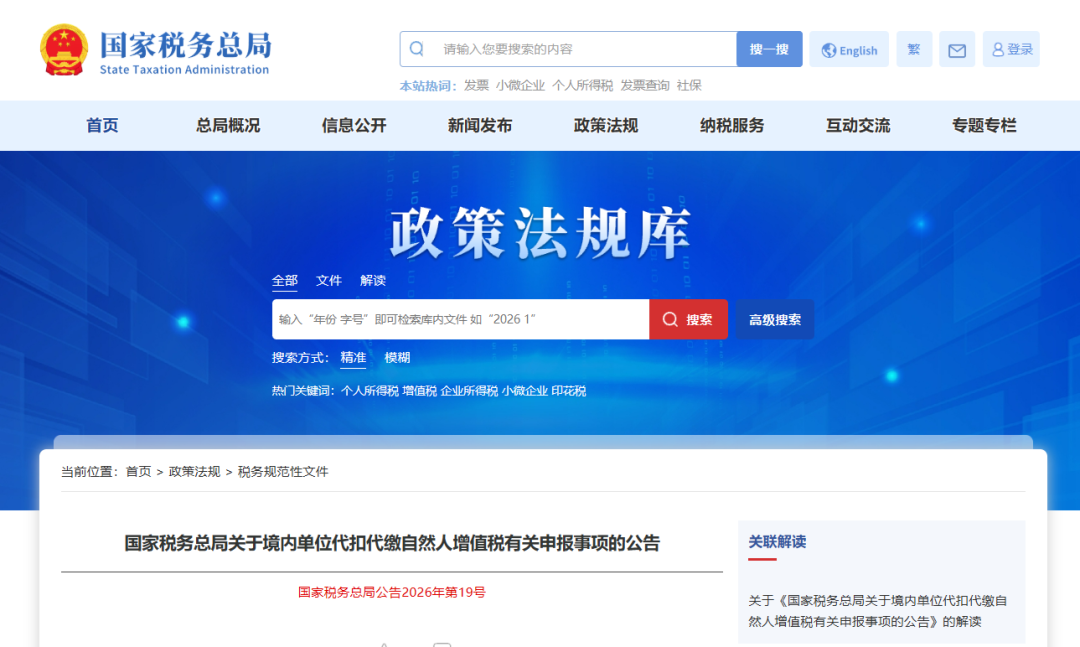This screenshot has width=1080, height=647.
Task: Choose 精准 search mode
Action: click(x=353, y=358)
